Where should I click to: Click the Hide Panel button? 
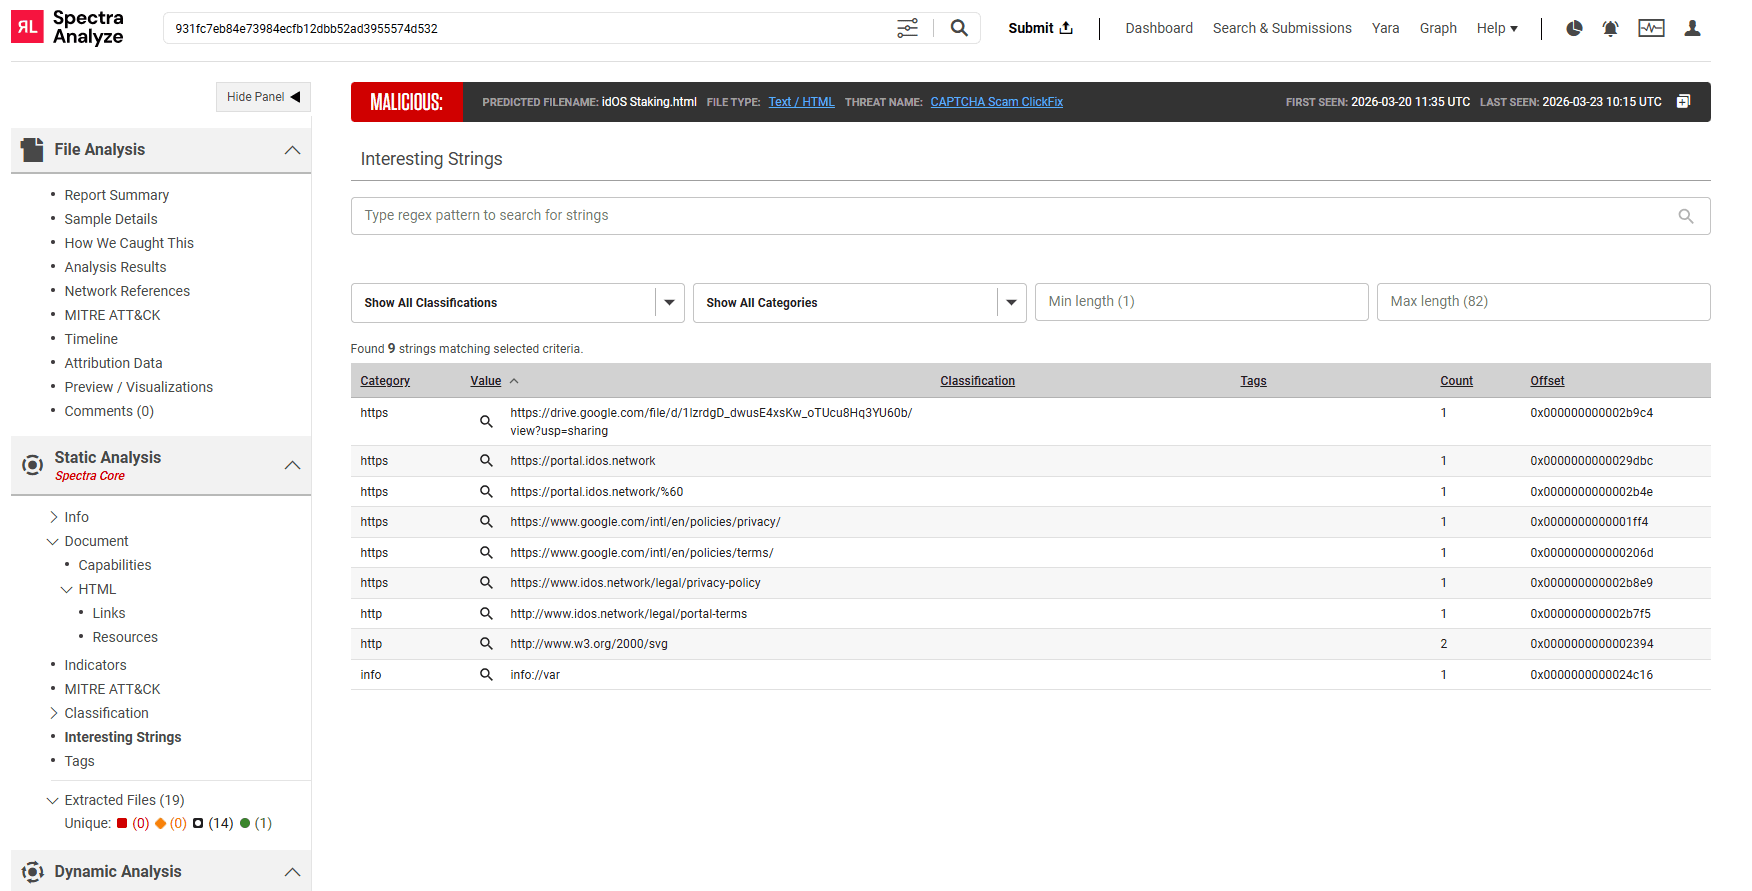coord(263,97)
